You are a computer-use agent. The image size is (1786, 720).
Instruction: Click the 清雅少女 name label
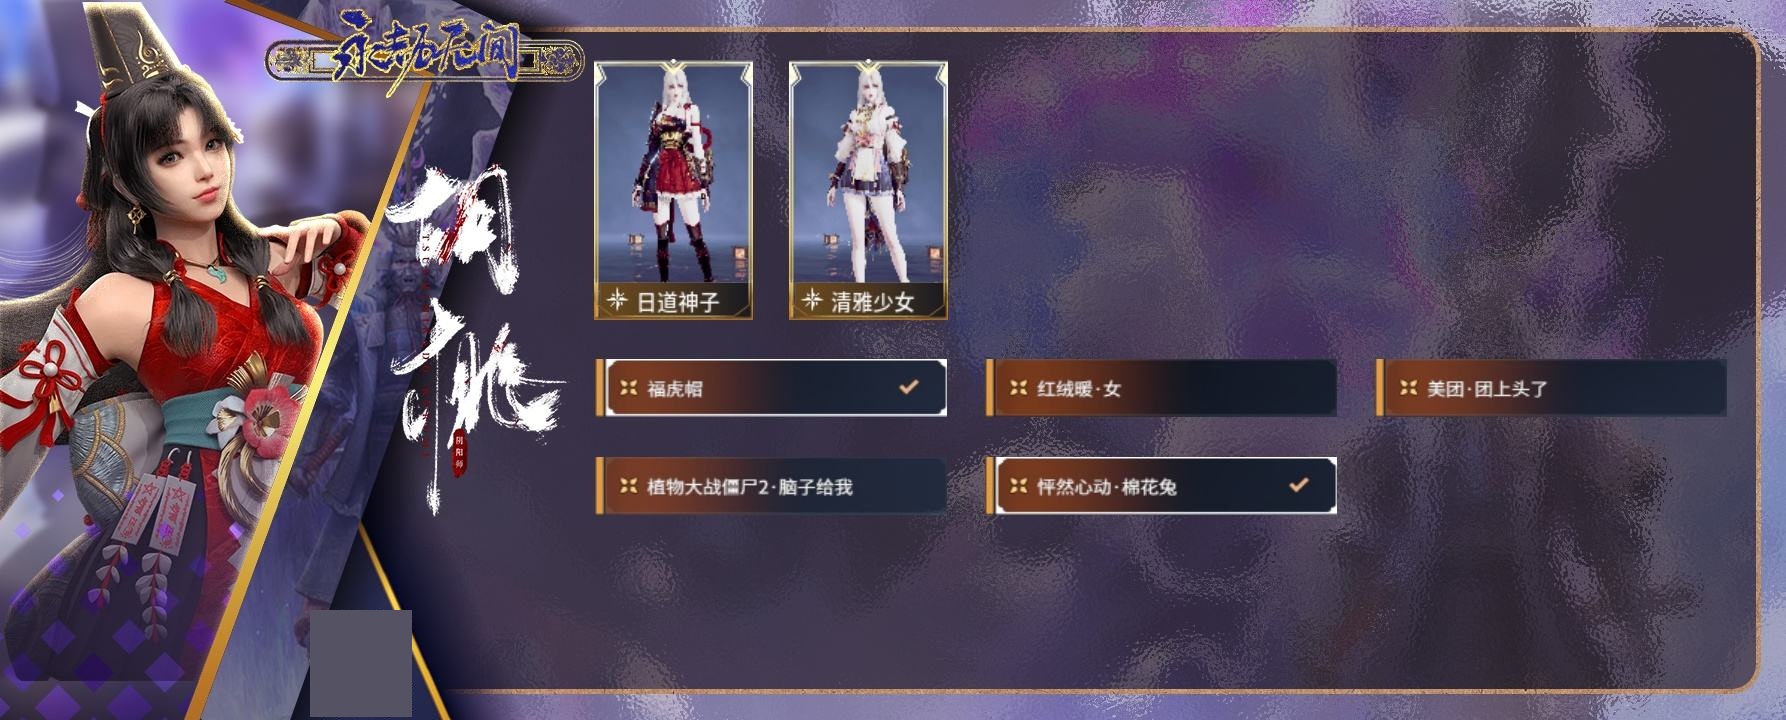pos(873,301)
